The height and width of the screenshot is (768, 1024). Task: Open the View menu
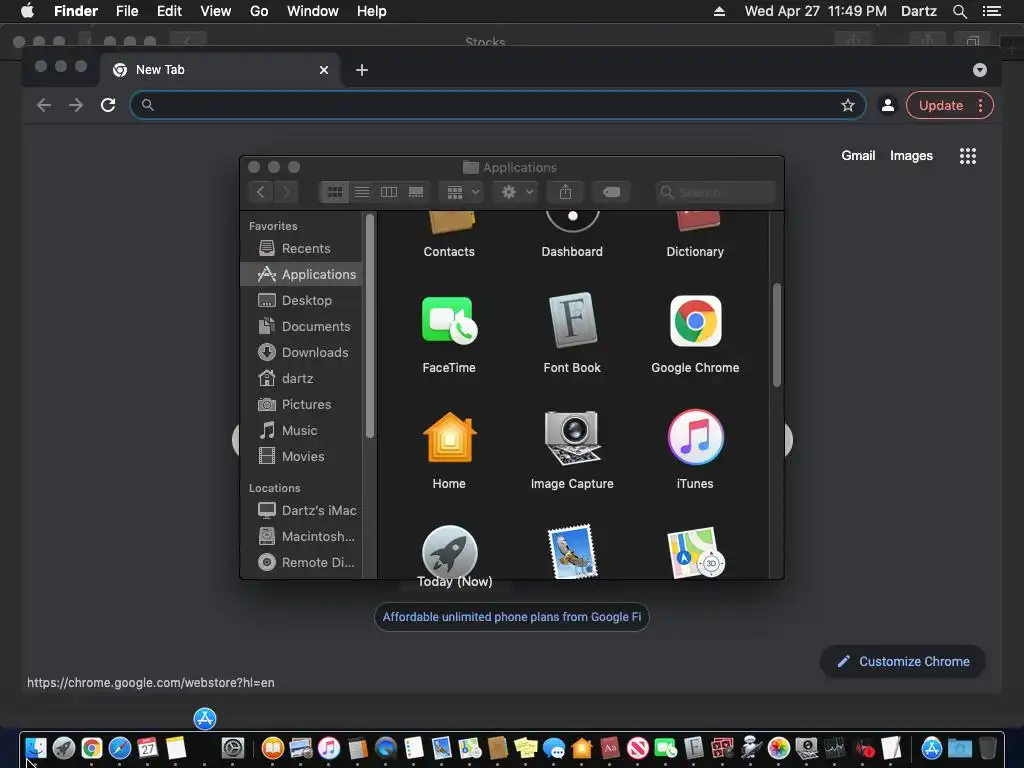point(216,11)
